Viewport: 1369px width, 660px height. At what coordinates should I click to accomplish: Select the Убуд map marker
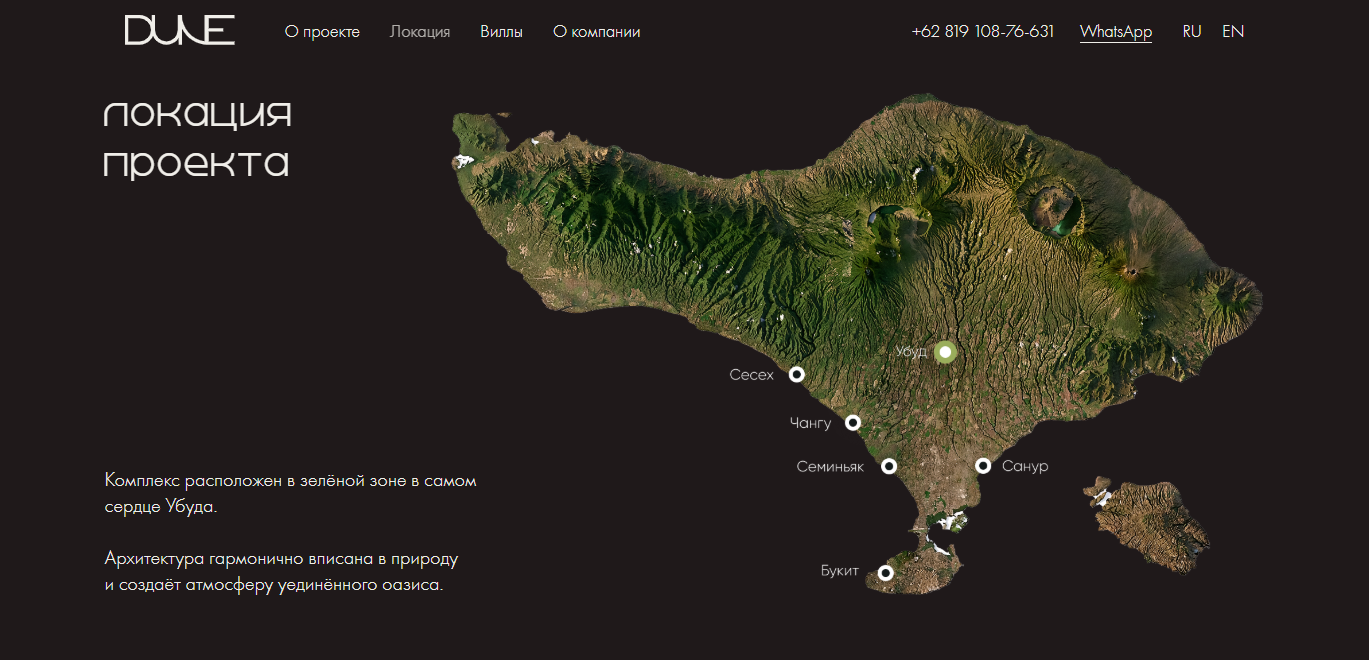[x=945, y=352]
